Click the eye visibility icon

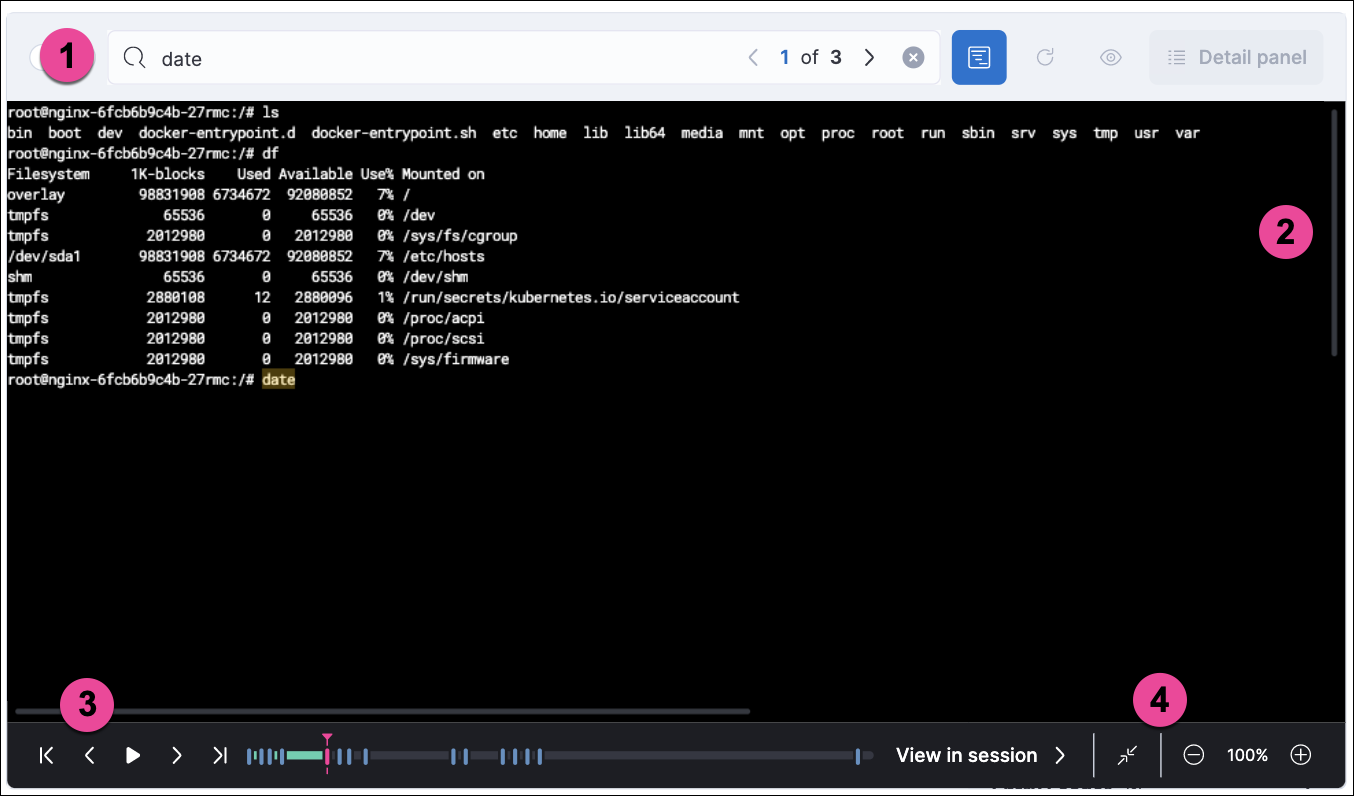(x=1110, y=57)
